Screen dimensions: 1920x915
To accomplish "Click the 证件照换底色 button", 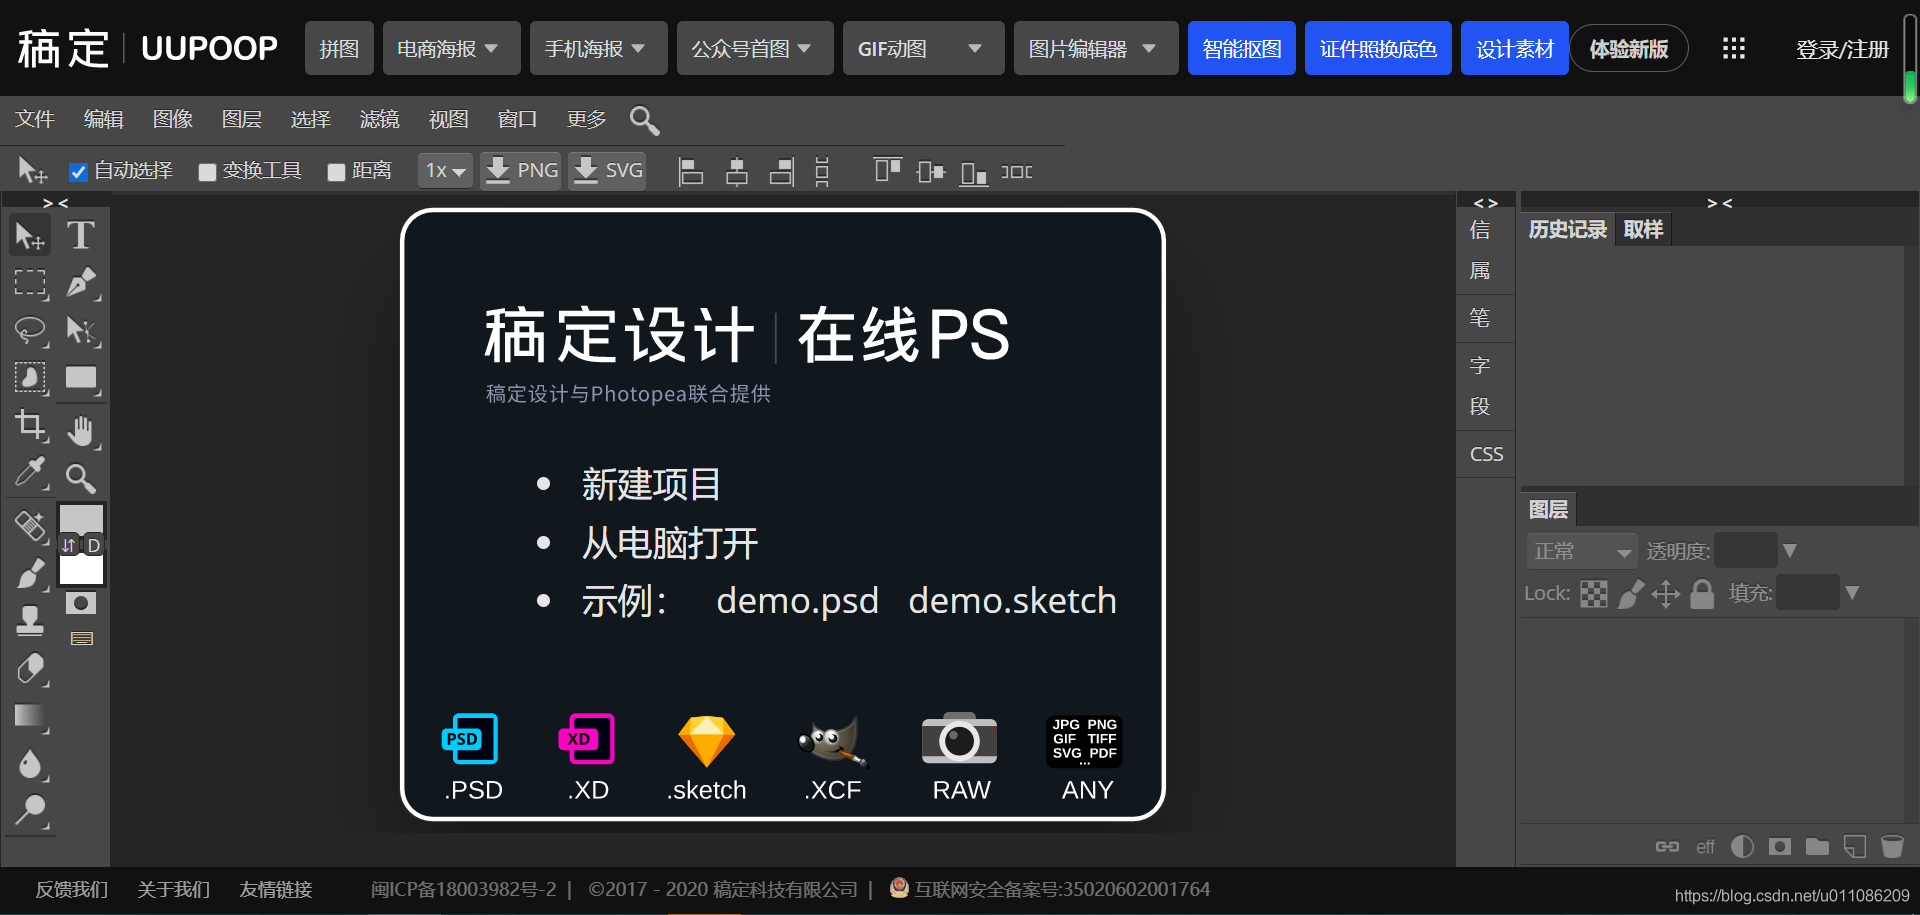I will pos(1378,49).
